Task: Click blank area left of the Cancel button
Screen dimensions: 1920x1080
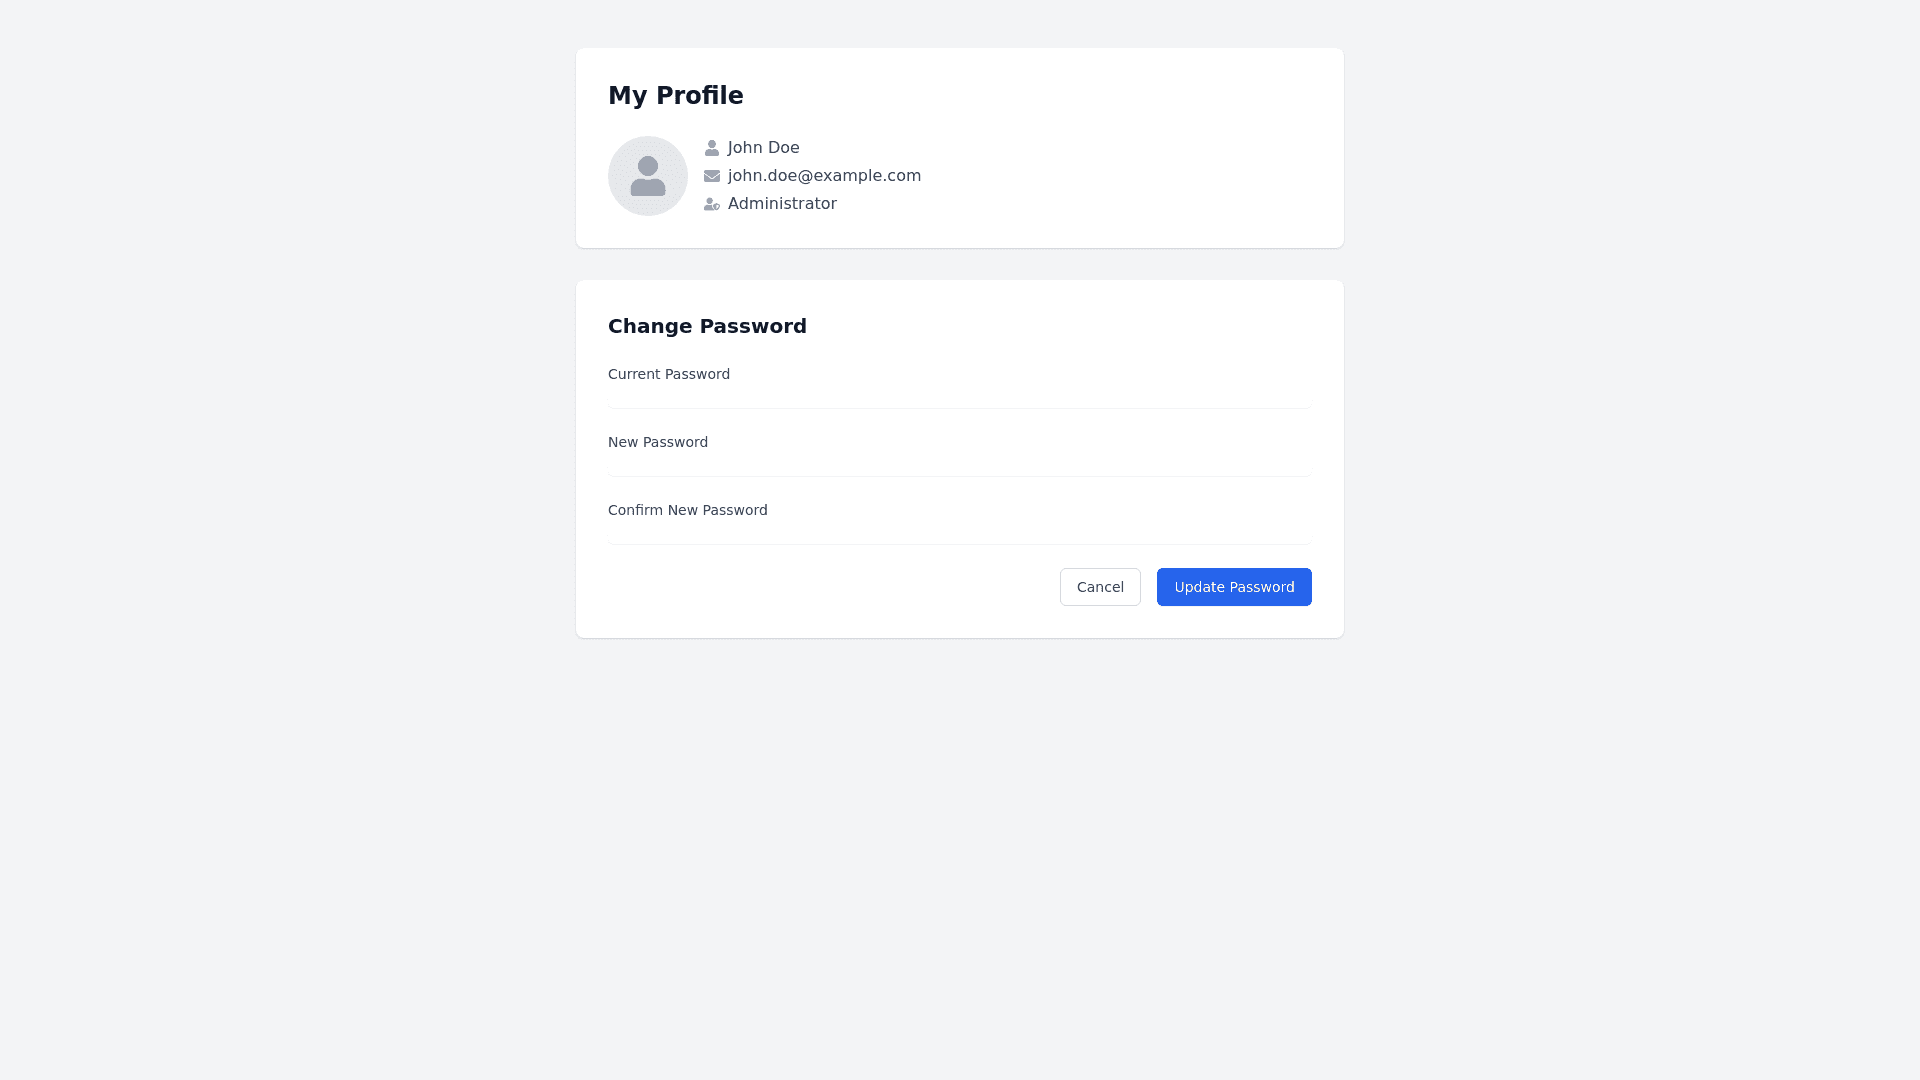Action: pyautogui.click(x=820, y=587)
